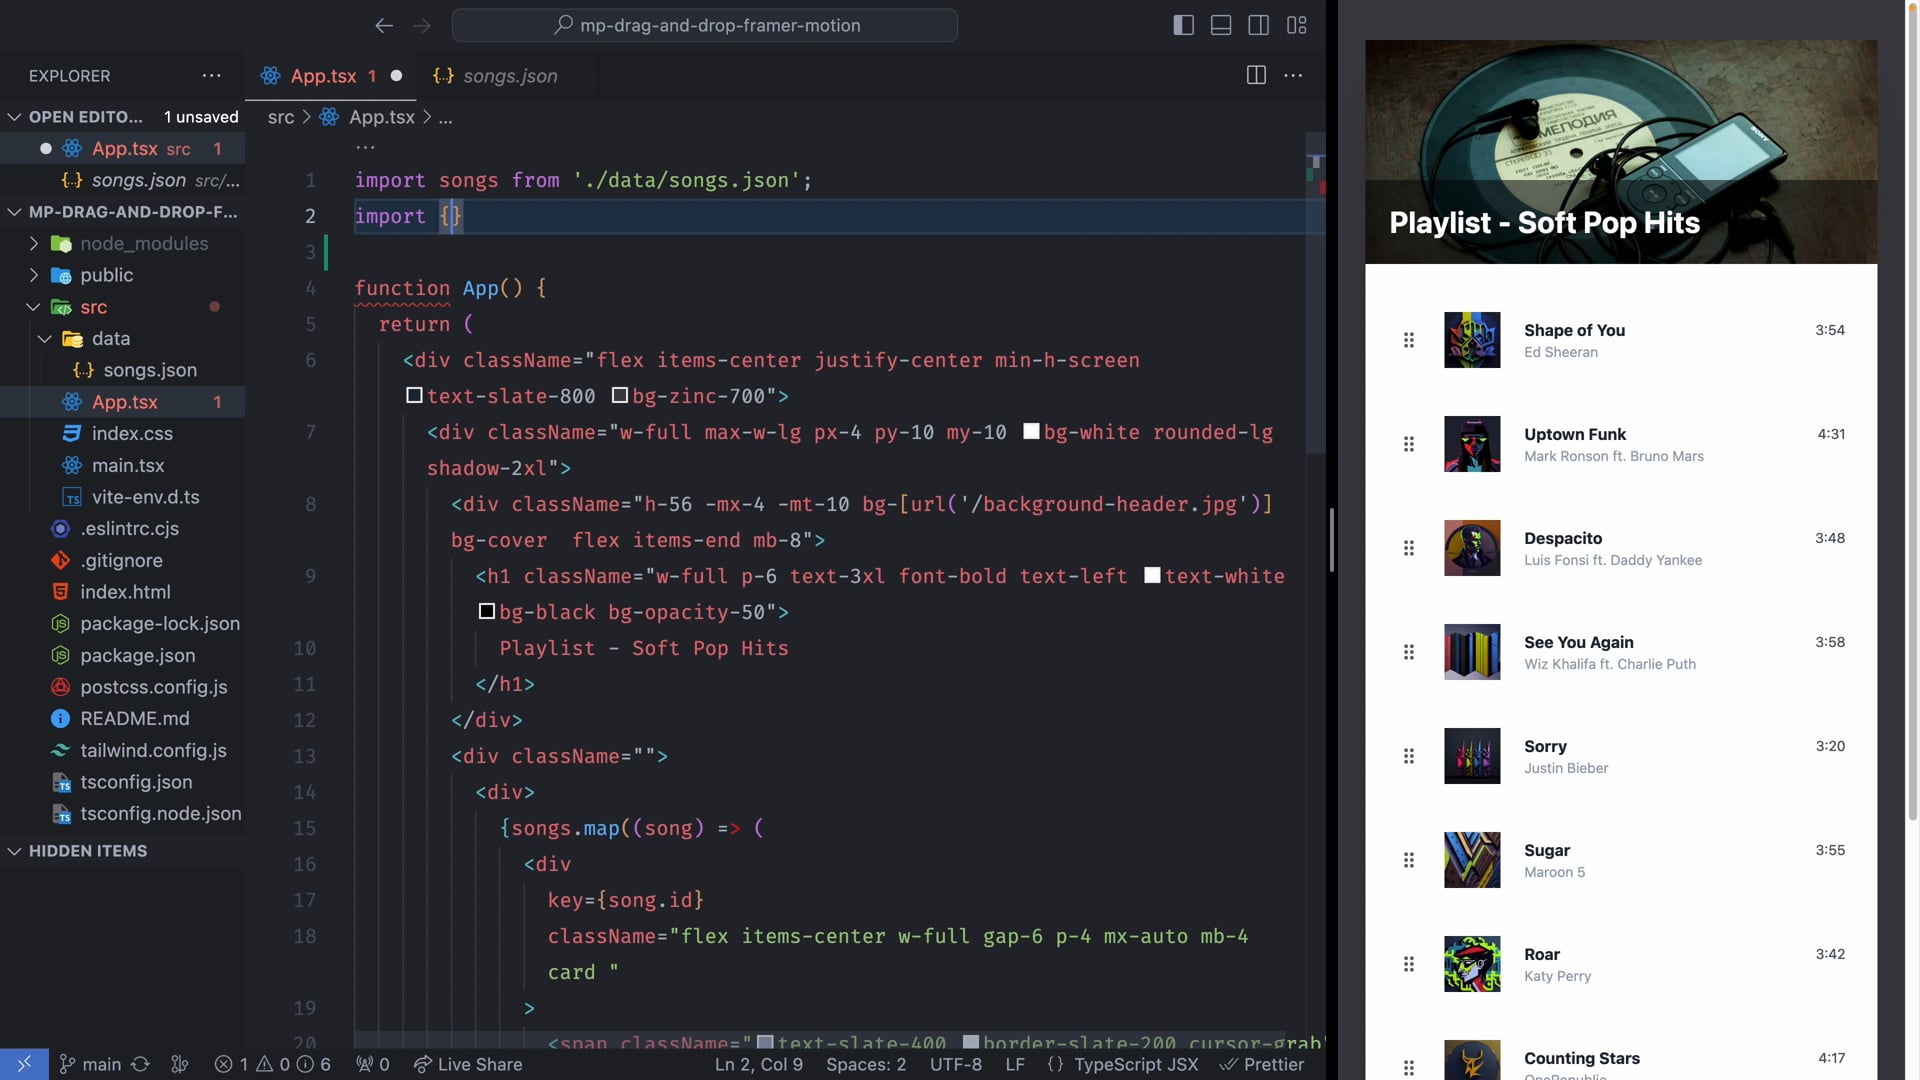Open customize layout icon
The height and width of the screenshot is (1080, 1920).
click(1297, 25)
